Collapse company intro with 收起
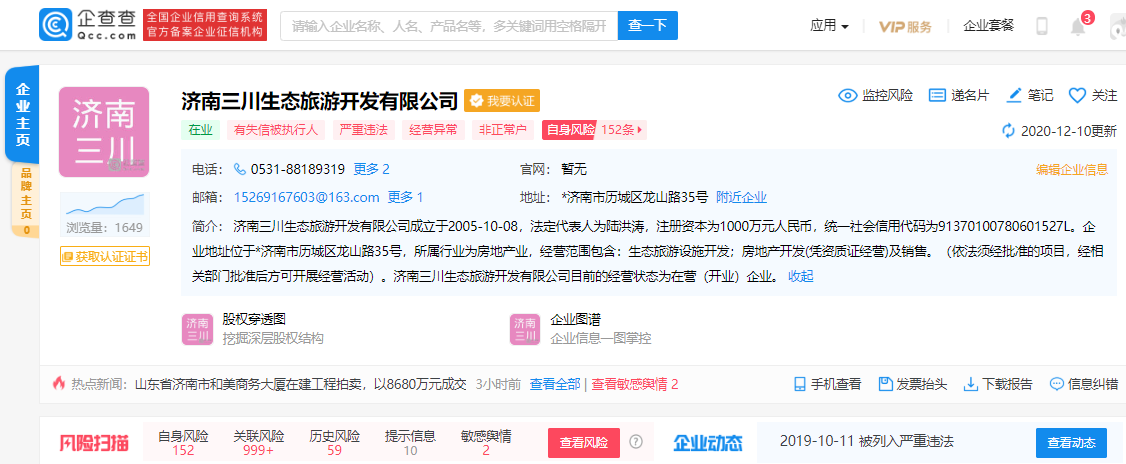1126x464 pixels. coord(801,276)
